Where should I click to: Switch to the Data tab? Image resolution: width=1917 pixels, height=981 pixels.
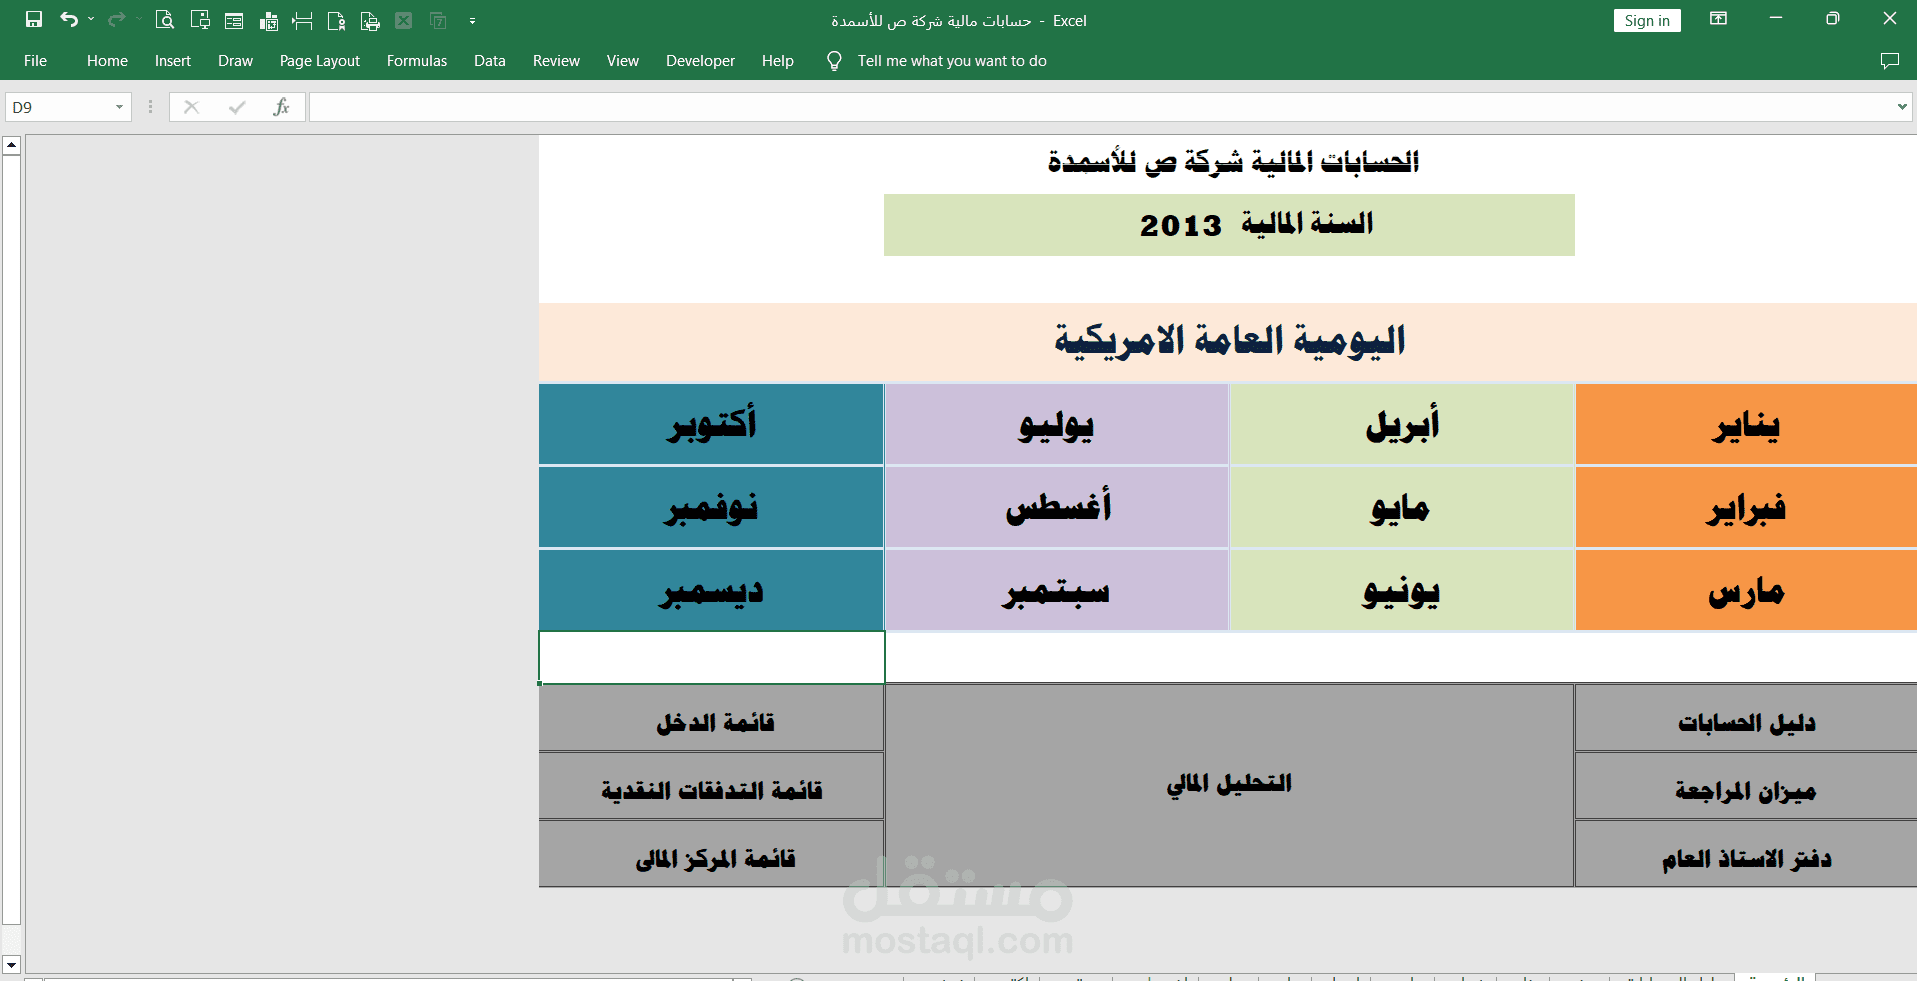(490, 61)
